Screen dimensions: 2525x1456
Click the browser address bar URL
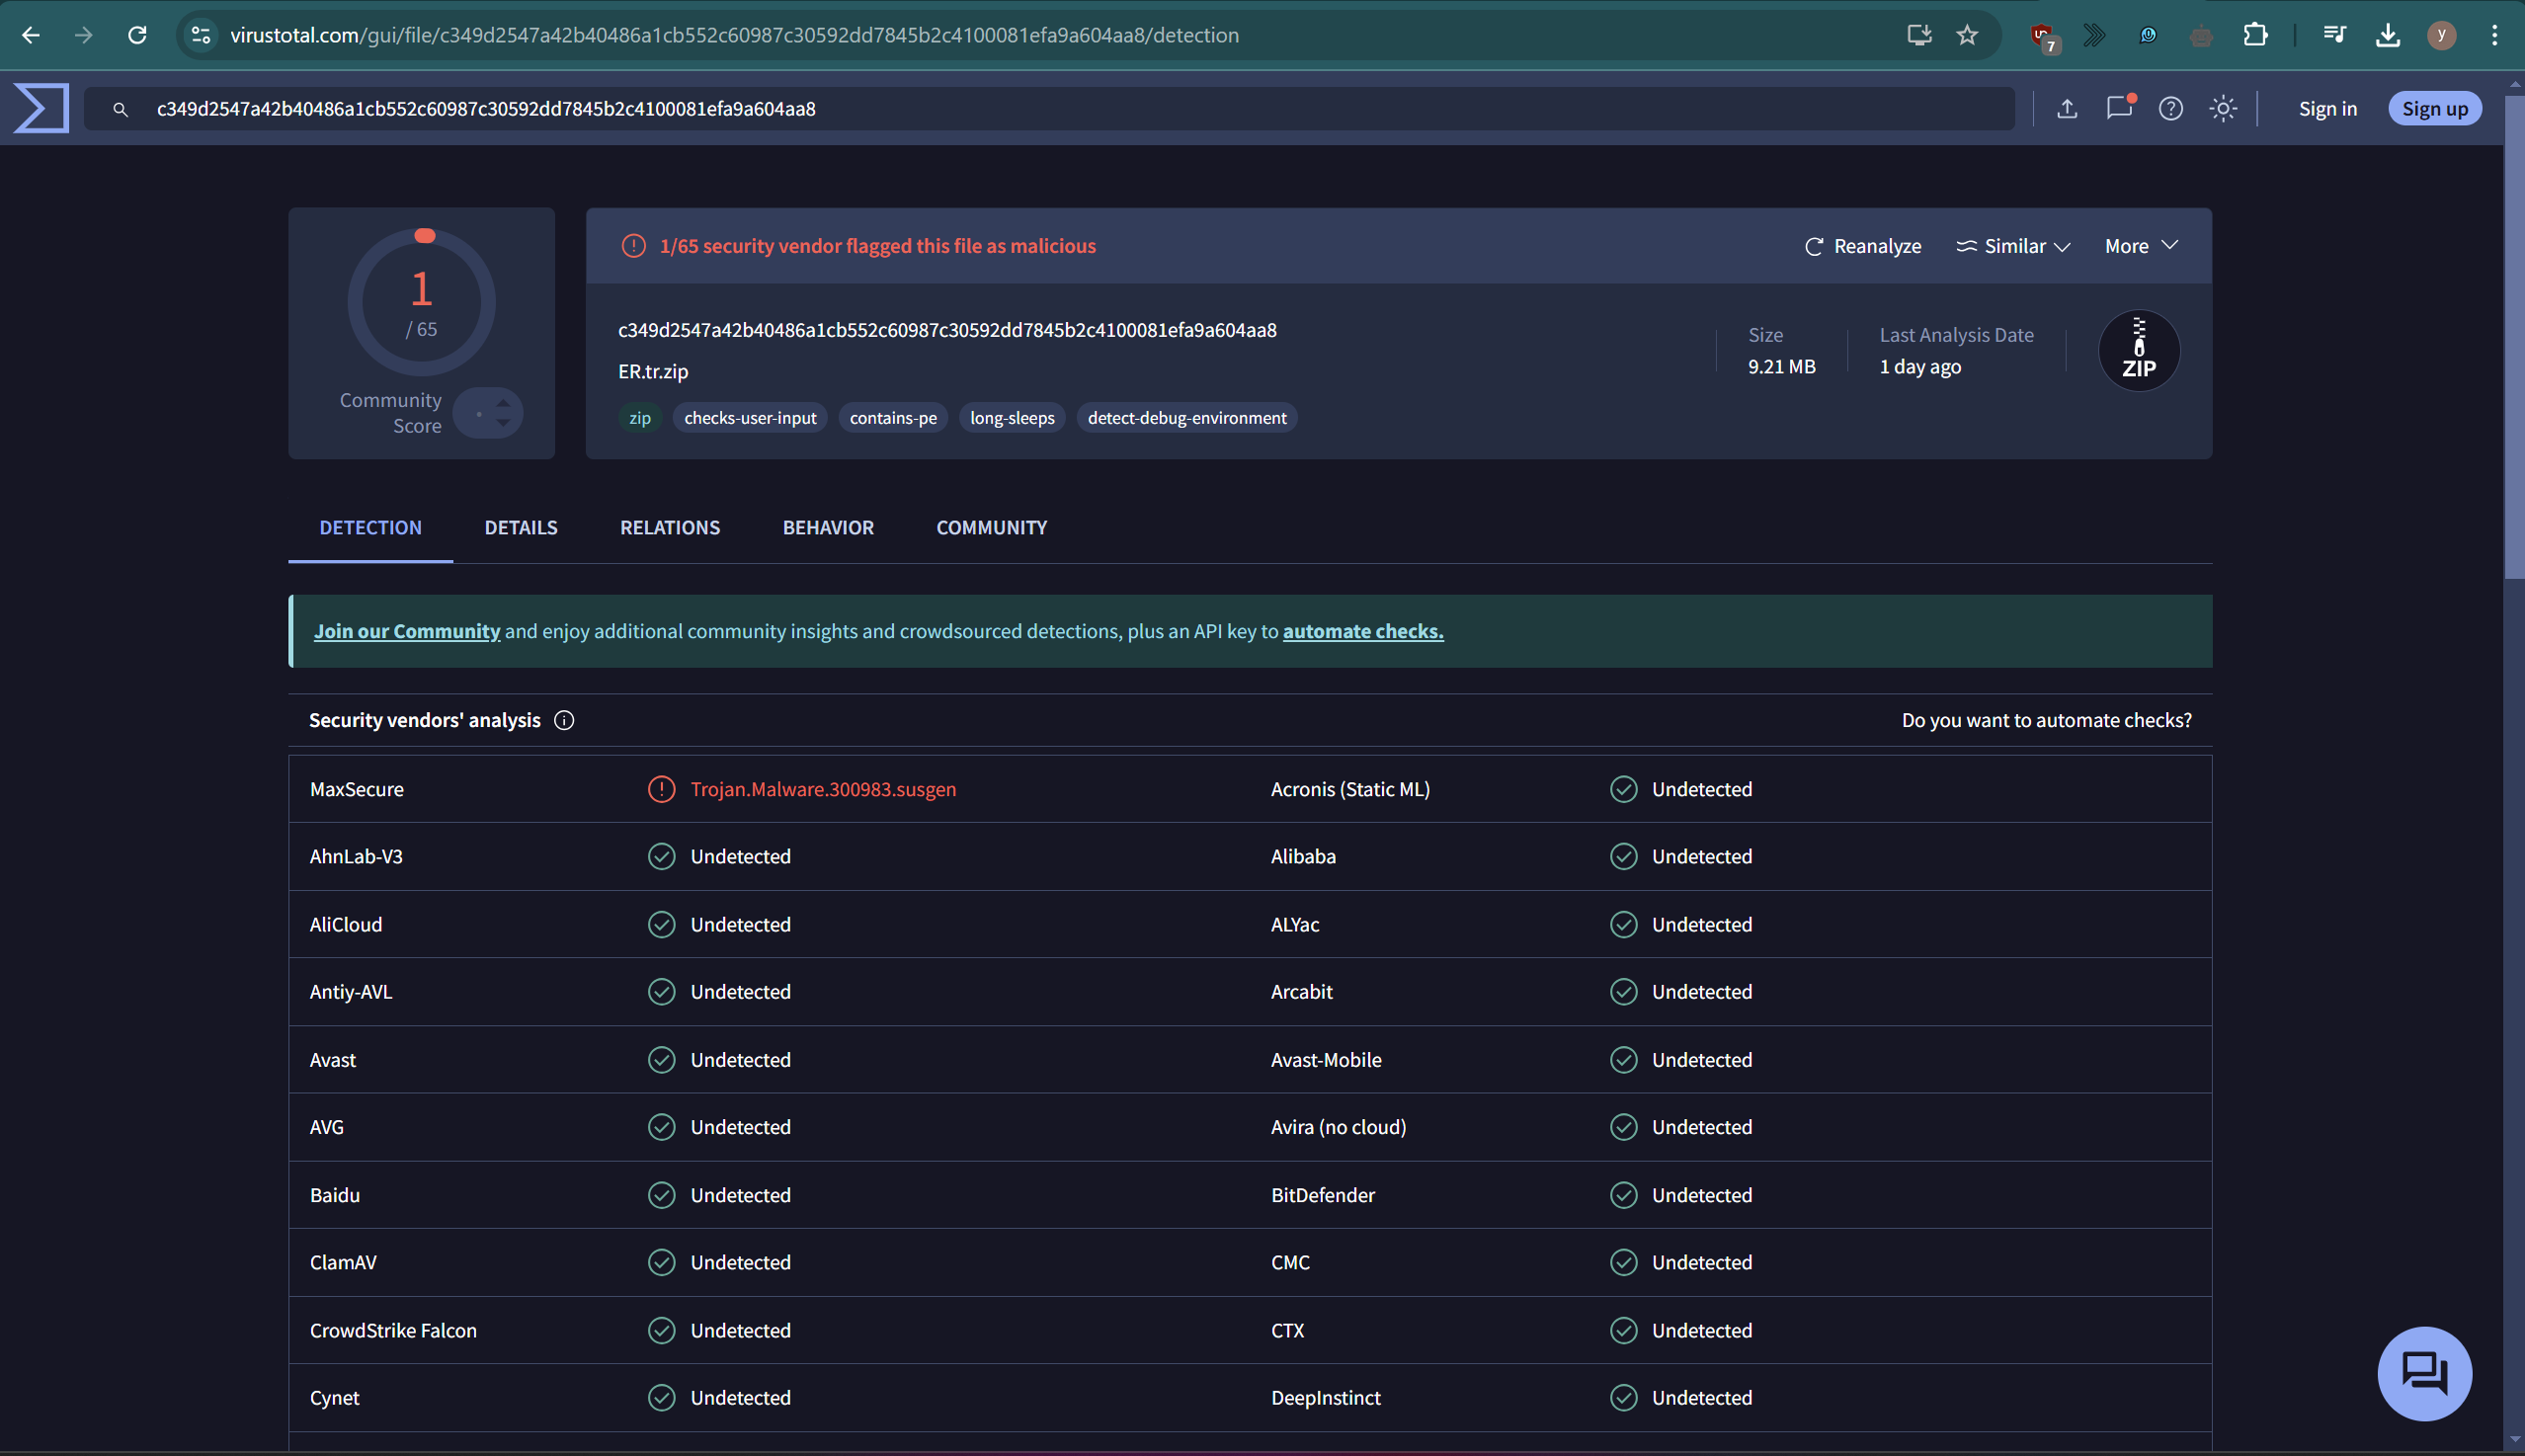pos(734,35)
